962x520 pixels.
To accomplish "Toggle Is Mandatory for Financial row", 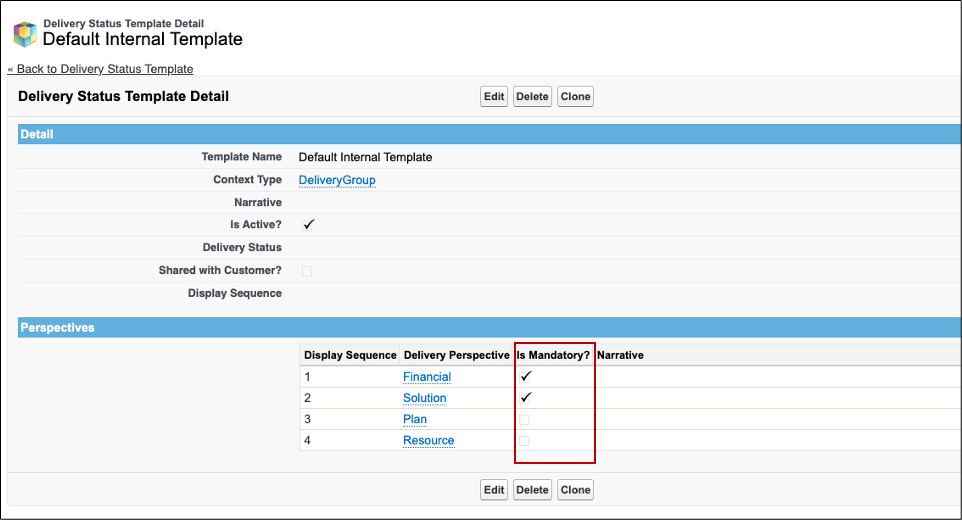I will click(x=525, y=377).
